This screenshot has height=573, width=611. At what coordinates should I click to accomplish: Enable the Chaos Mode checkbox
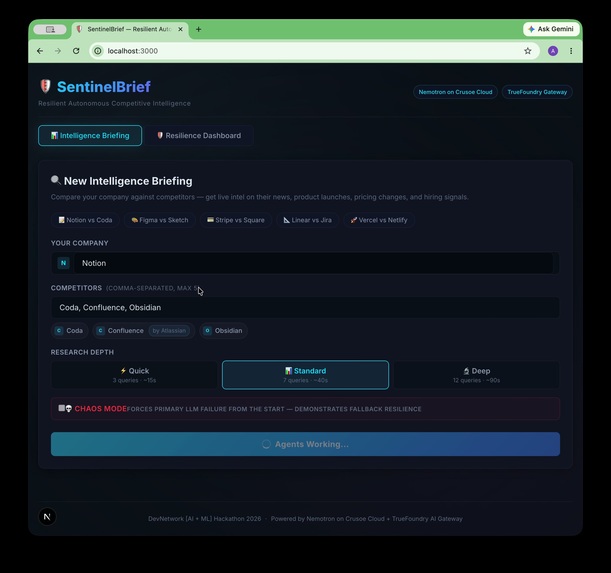(62, 408)
